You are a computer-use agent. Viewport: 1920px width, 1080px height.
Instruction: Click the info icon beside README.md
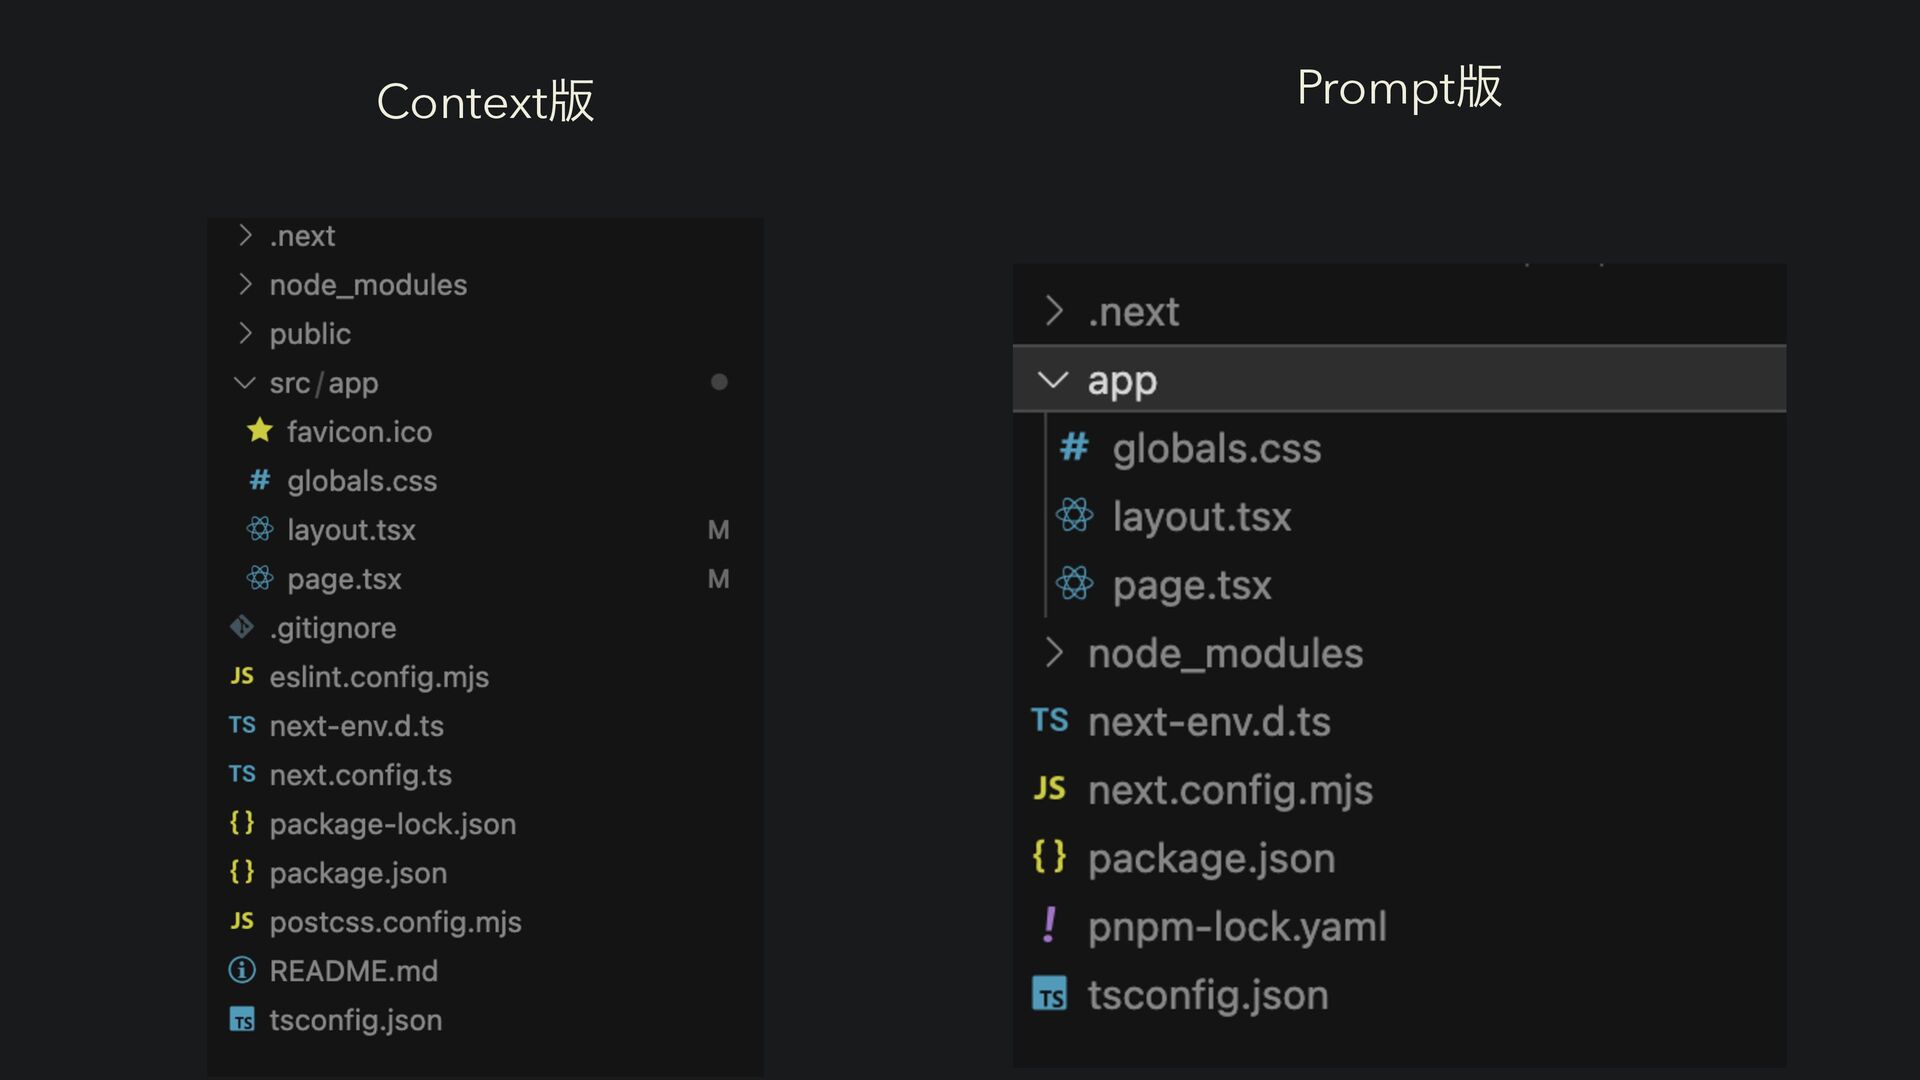pyautogui.click(x=242, y=970)
